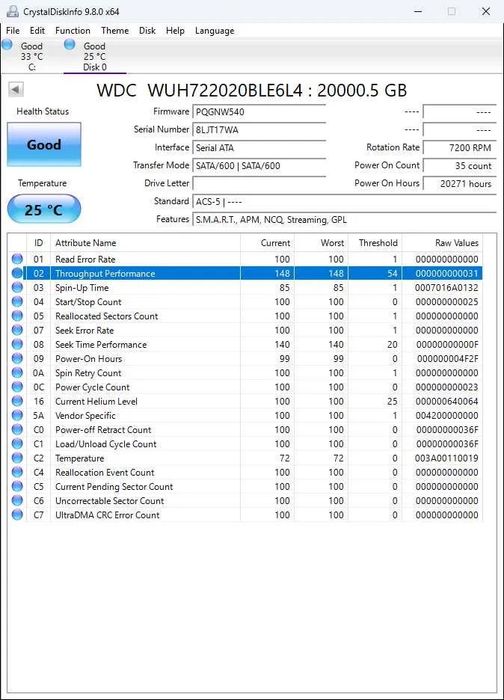
Task: Open the File menu
Action: [x=12, y=31]
